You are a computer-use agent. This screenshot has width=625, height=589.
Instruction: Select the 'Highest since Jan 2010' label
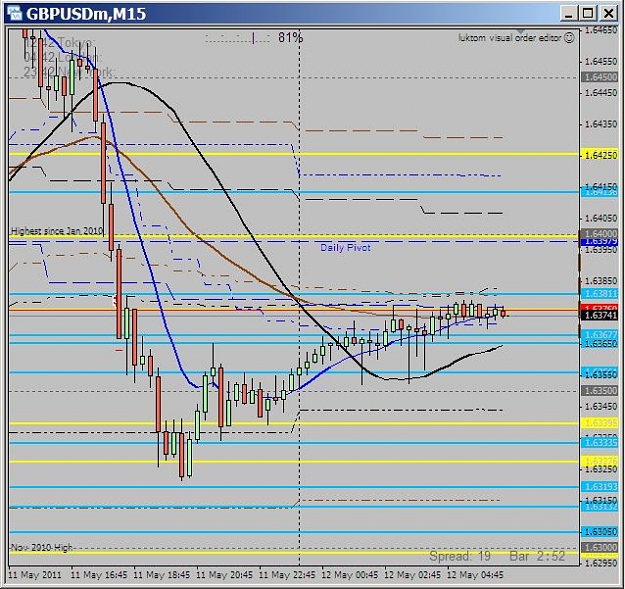click(x=57, y=231)
